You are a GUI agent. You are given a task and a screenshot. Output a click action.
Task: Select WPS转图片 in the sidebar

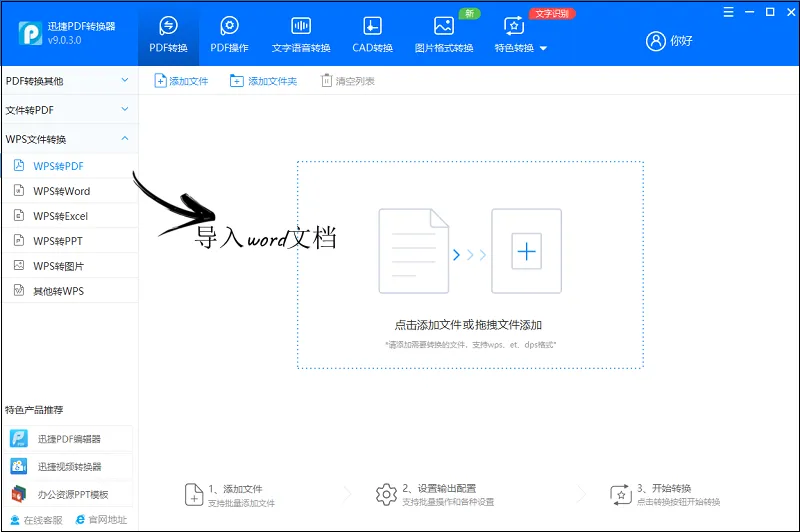[x=69, y=266]
